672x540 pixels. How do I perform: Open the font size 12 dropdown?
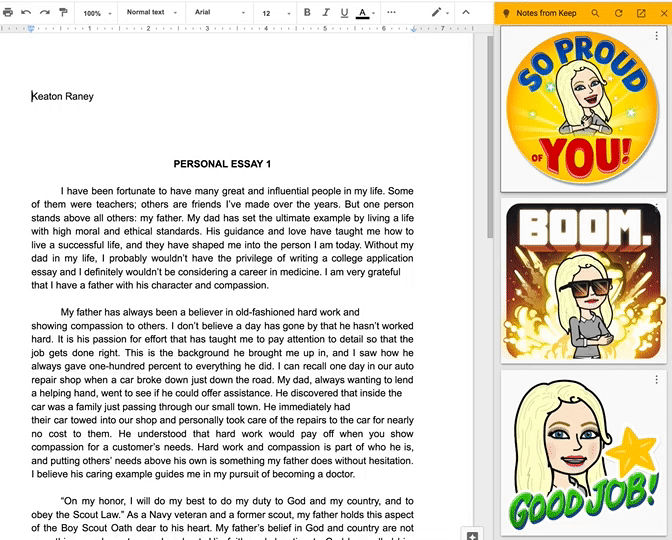(x=276, y=13)
